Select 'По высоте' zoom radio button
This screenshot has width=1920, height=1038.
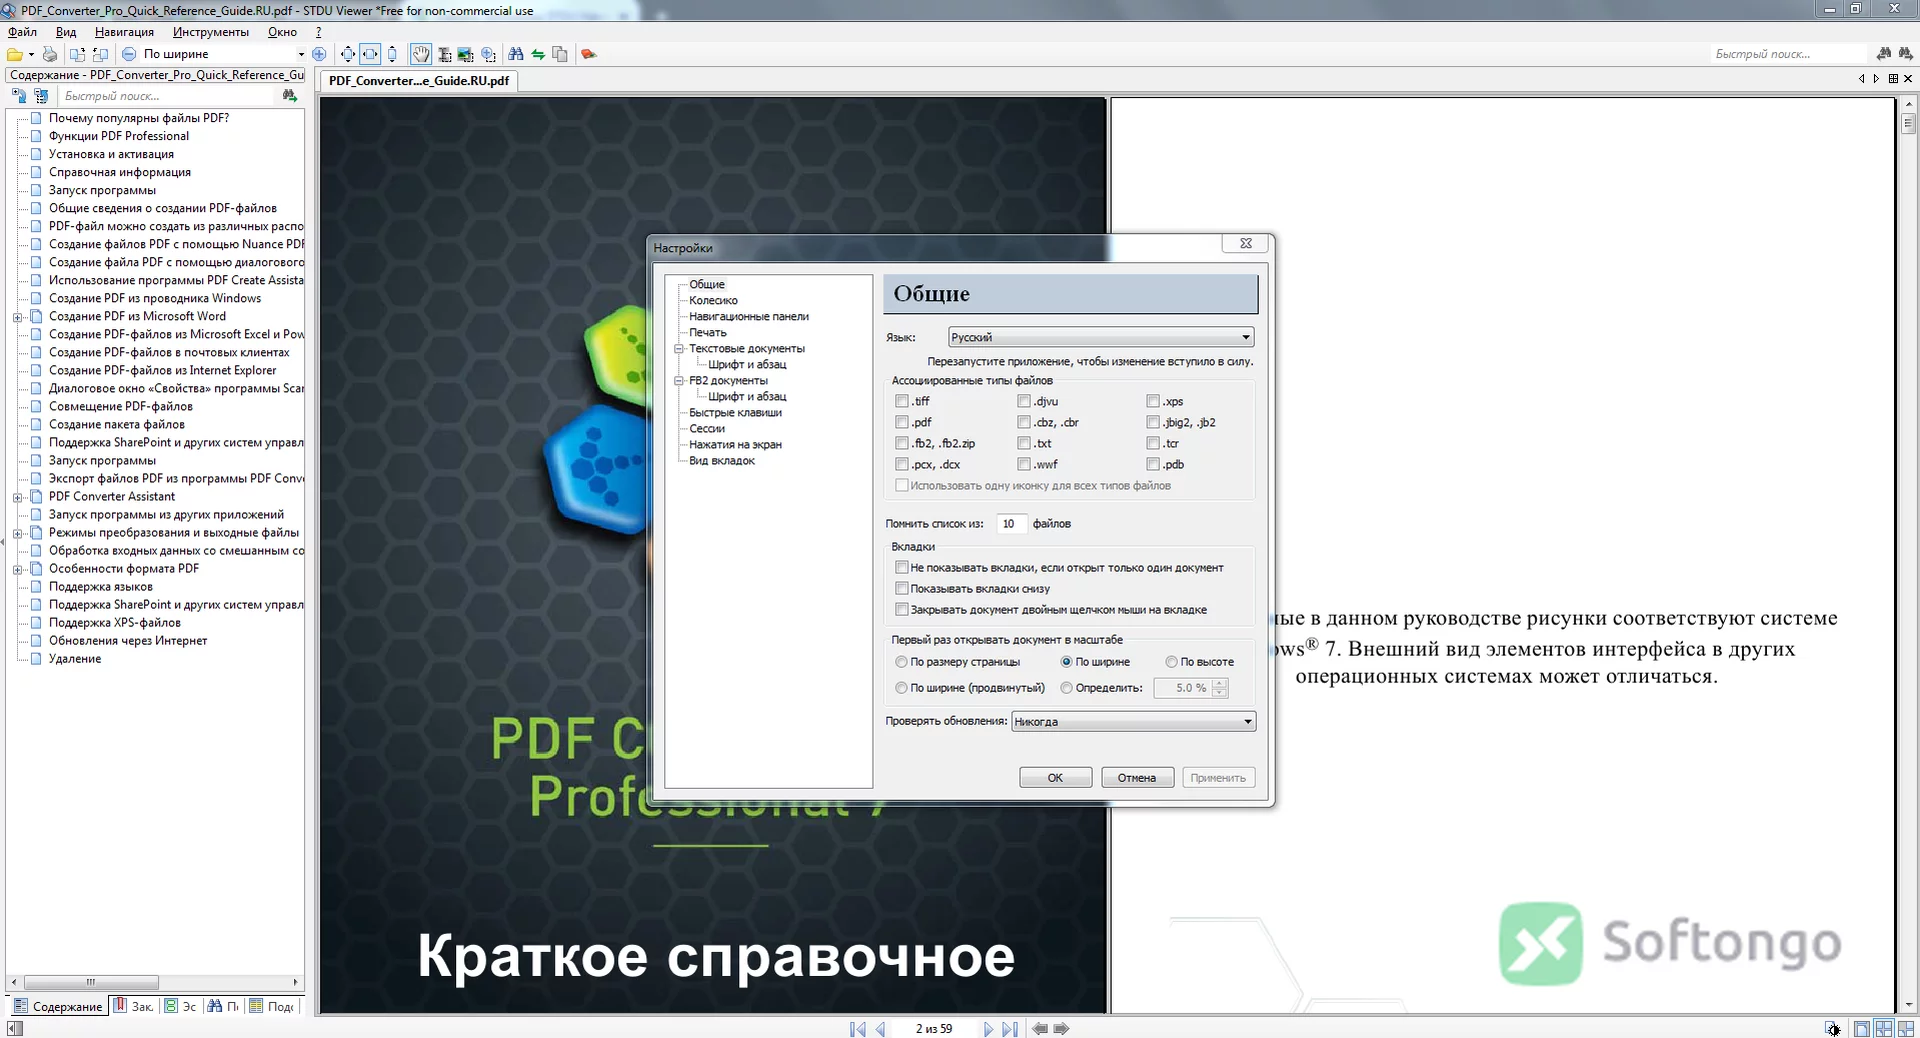pos(1171,662)
